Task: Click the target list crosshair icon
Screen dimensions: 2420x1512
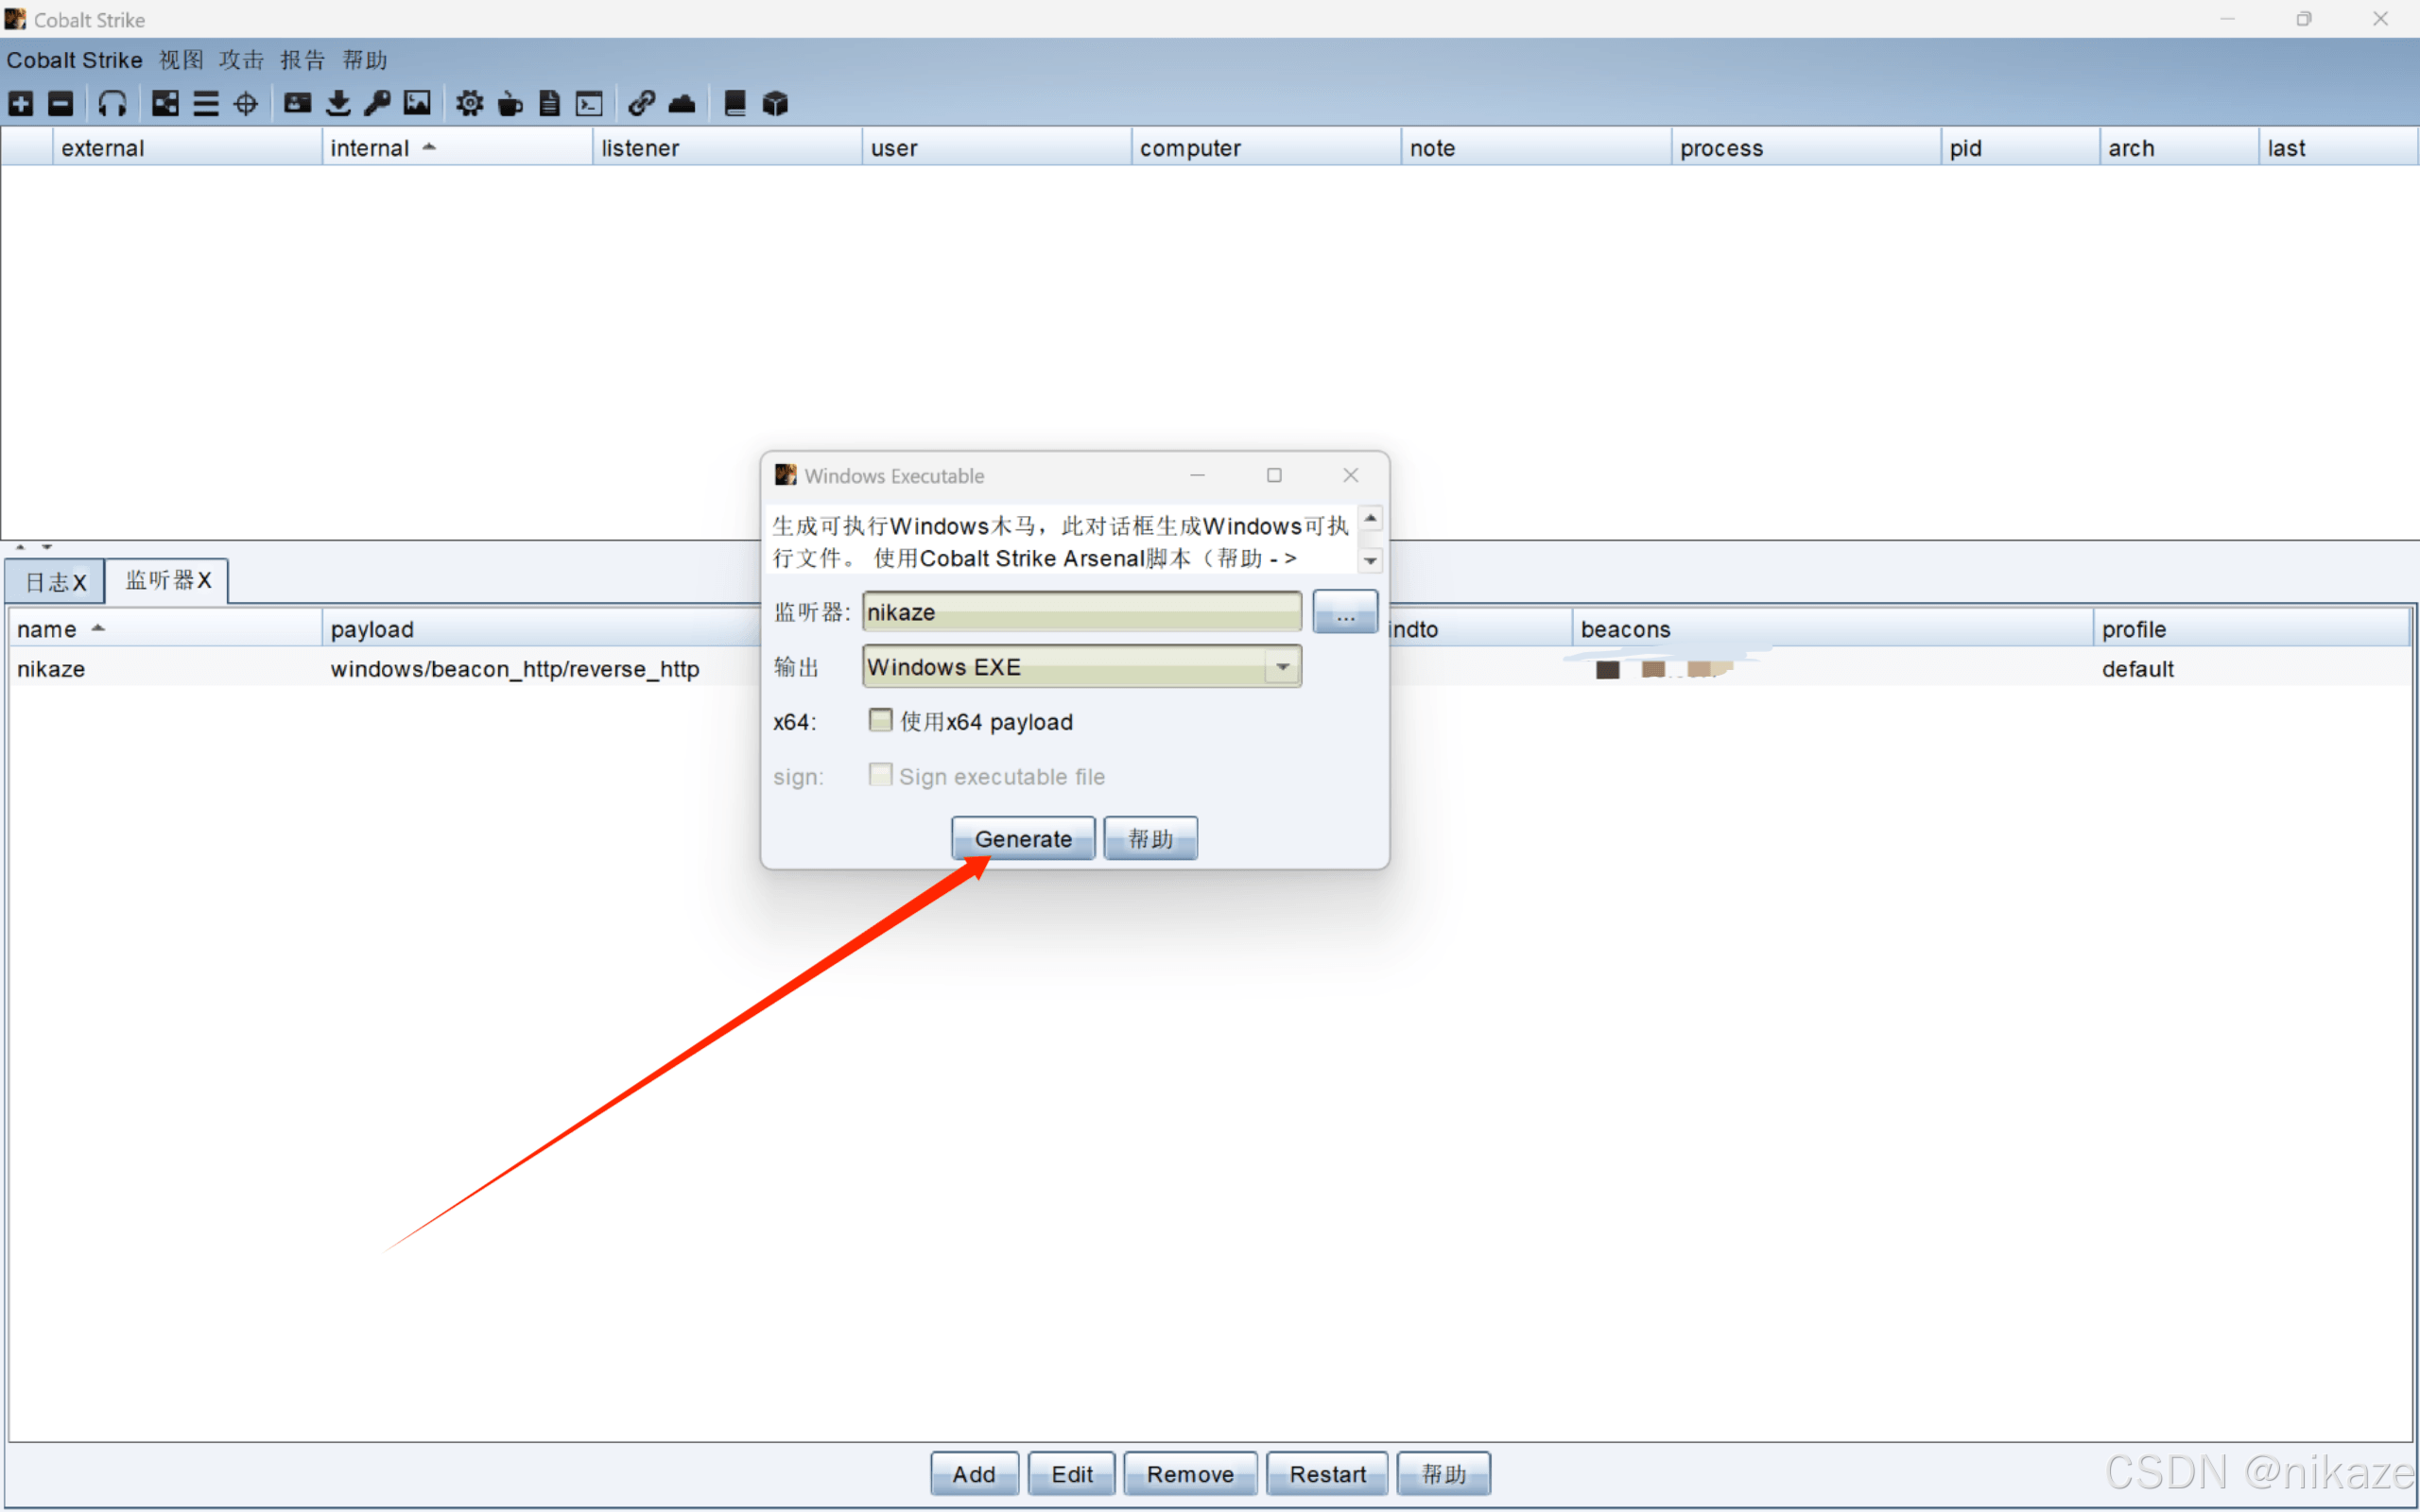Action: click(245, 104)
